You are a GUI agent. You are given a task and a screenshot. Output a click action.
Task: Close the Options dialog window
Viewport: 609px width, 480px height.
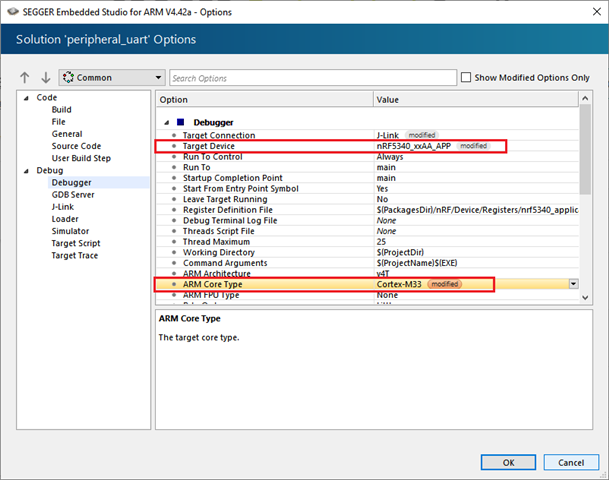pyautogui.click(x=597, y=12)
